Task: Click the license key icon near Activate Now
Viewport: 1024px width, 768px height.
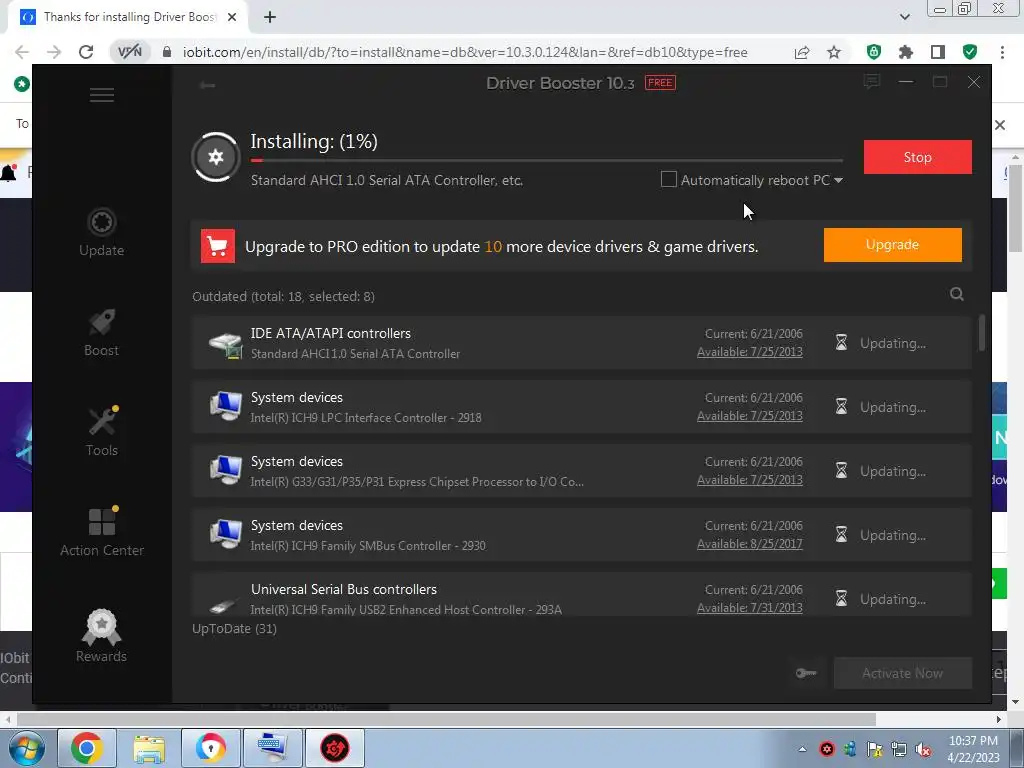Action: pyautogui.click(x=806, y=673)
